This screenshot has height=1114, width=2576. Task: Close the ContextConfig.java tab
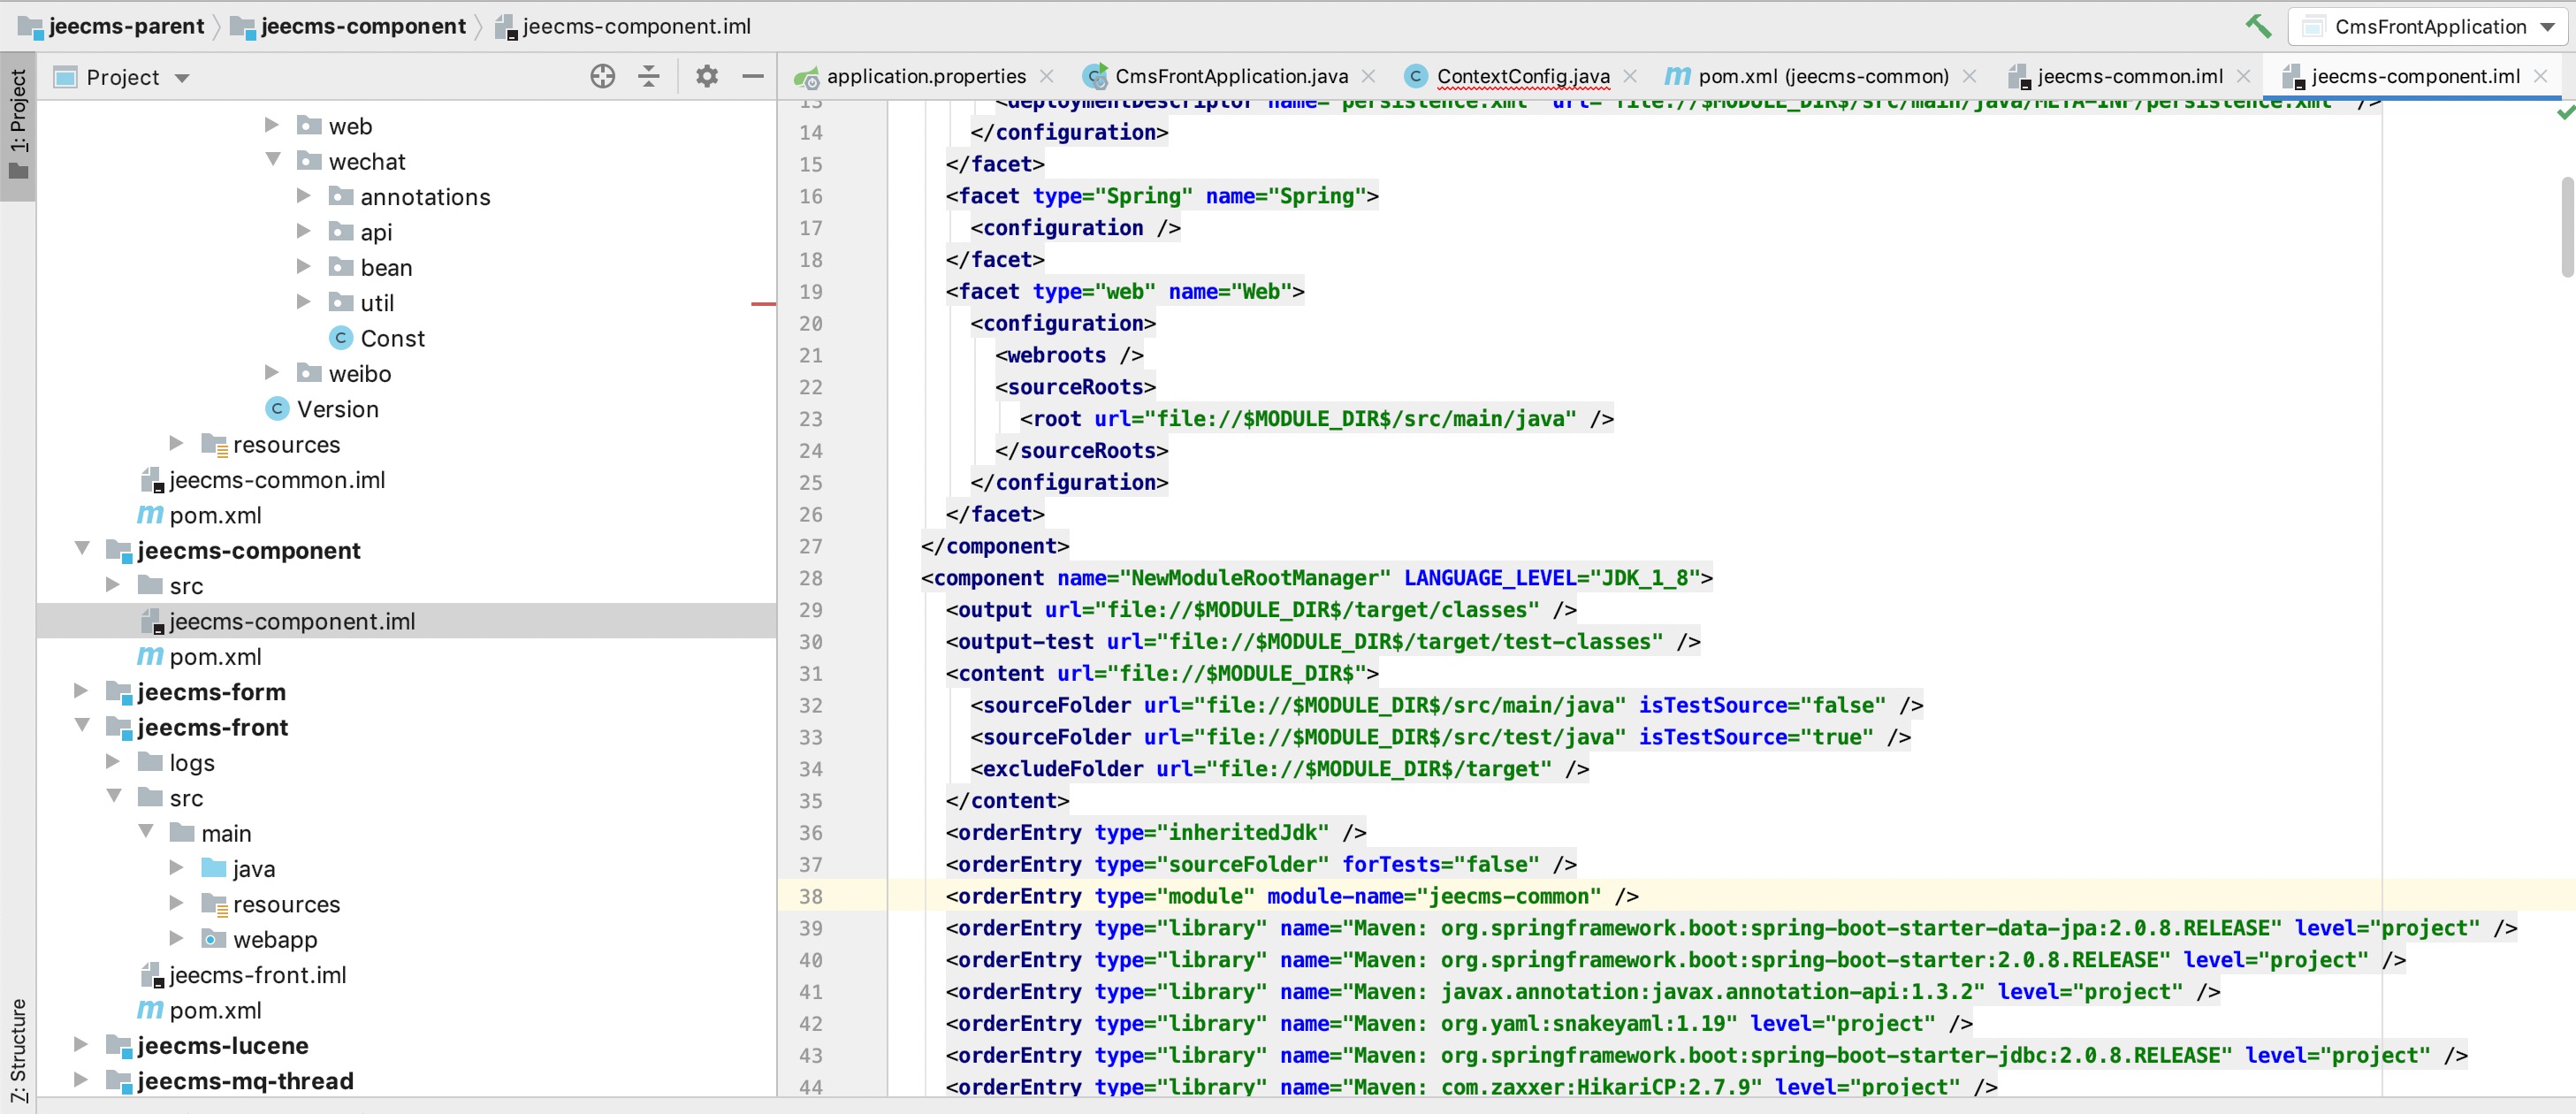(x=1630, y=76)
